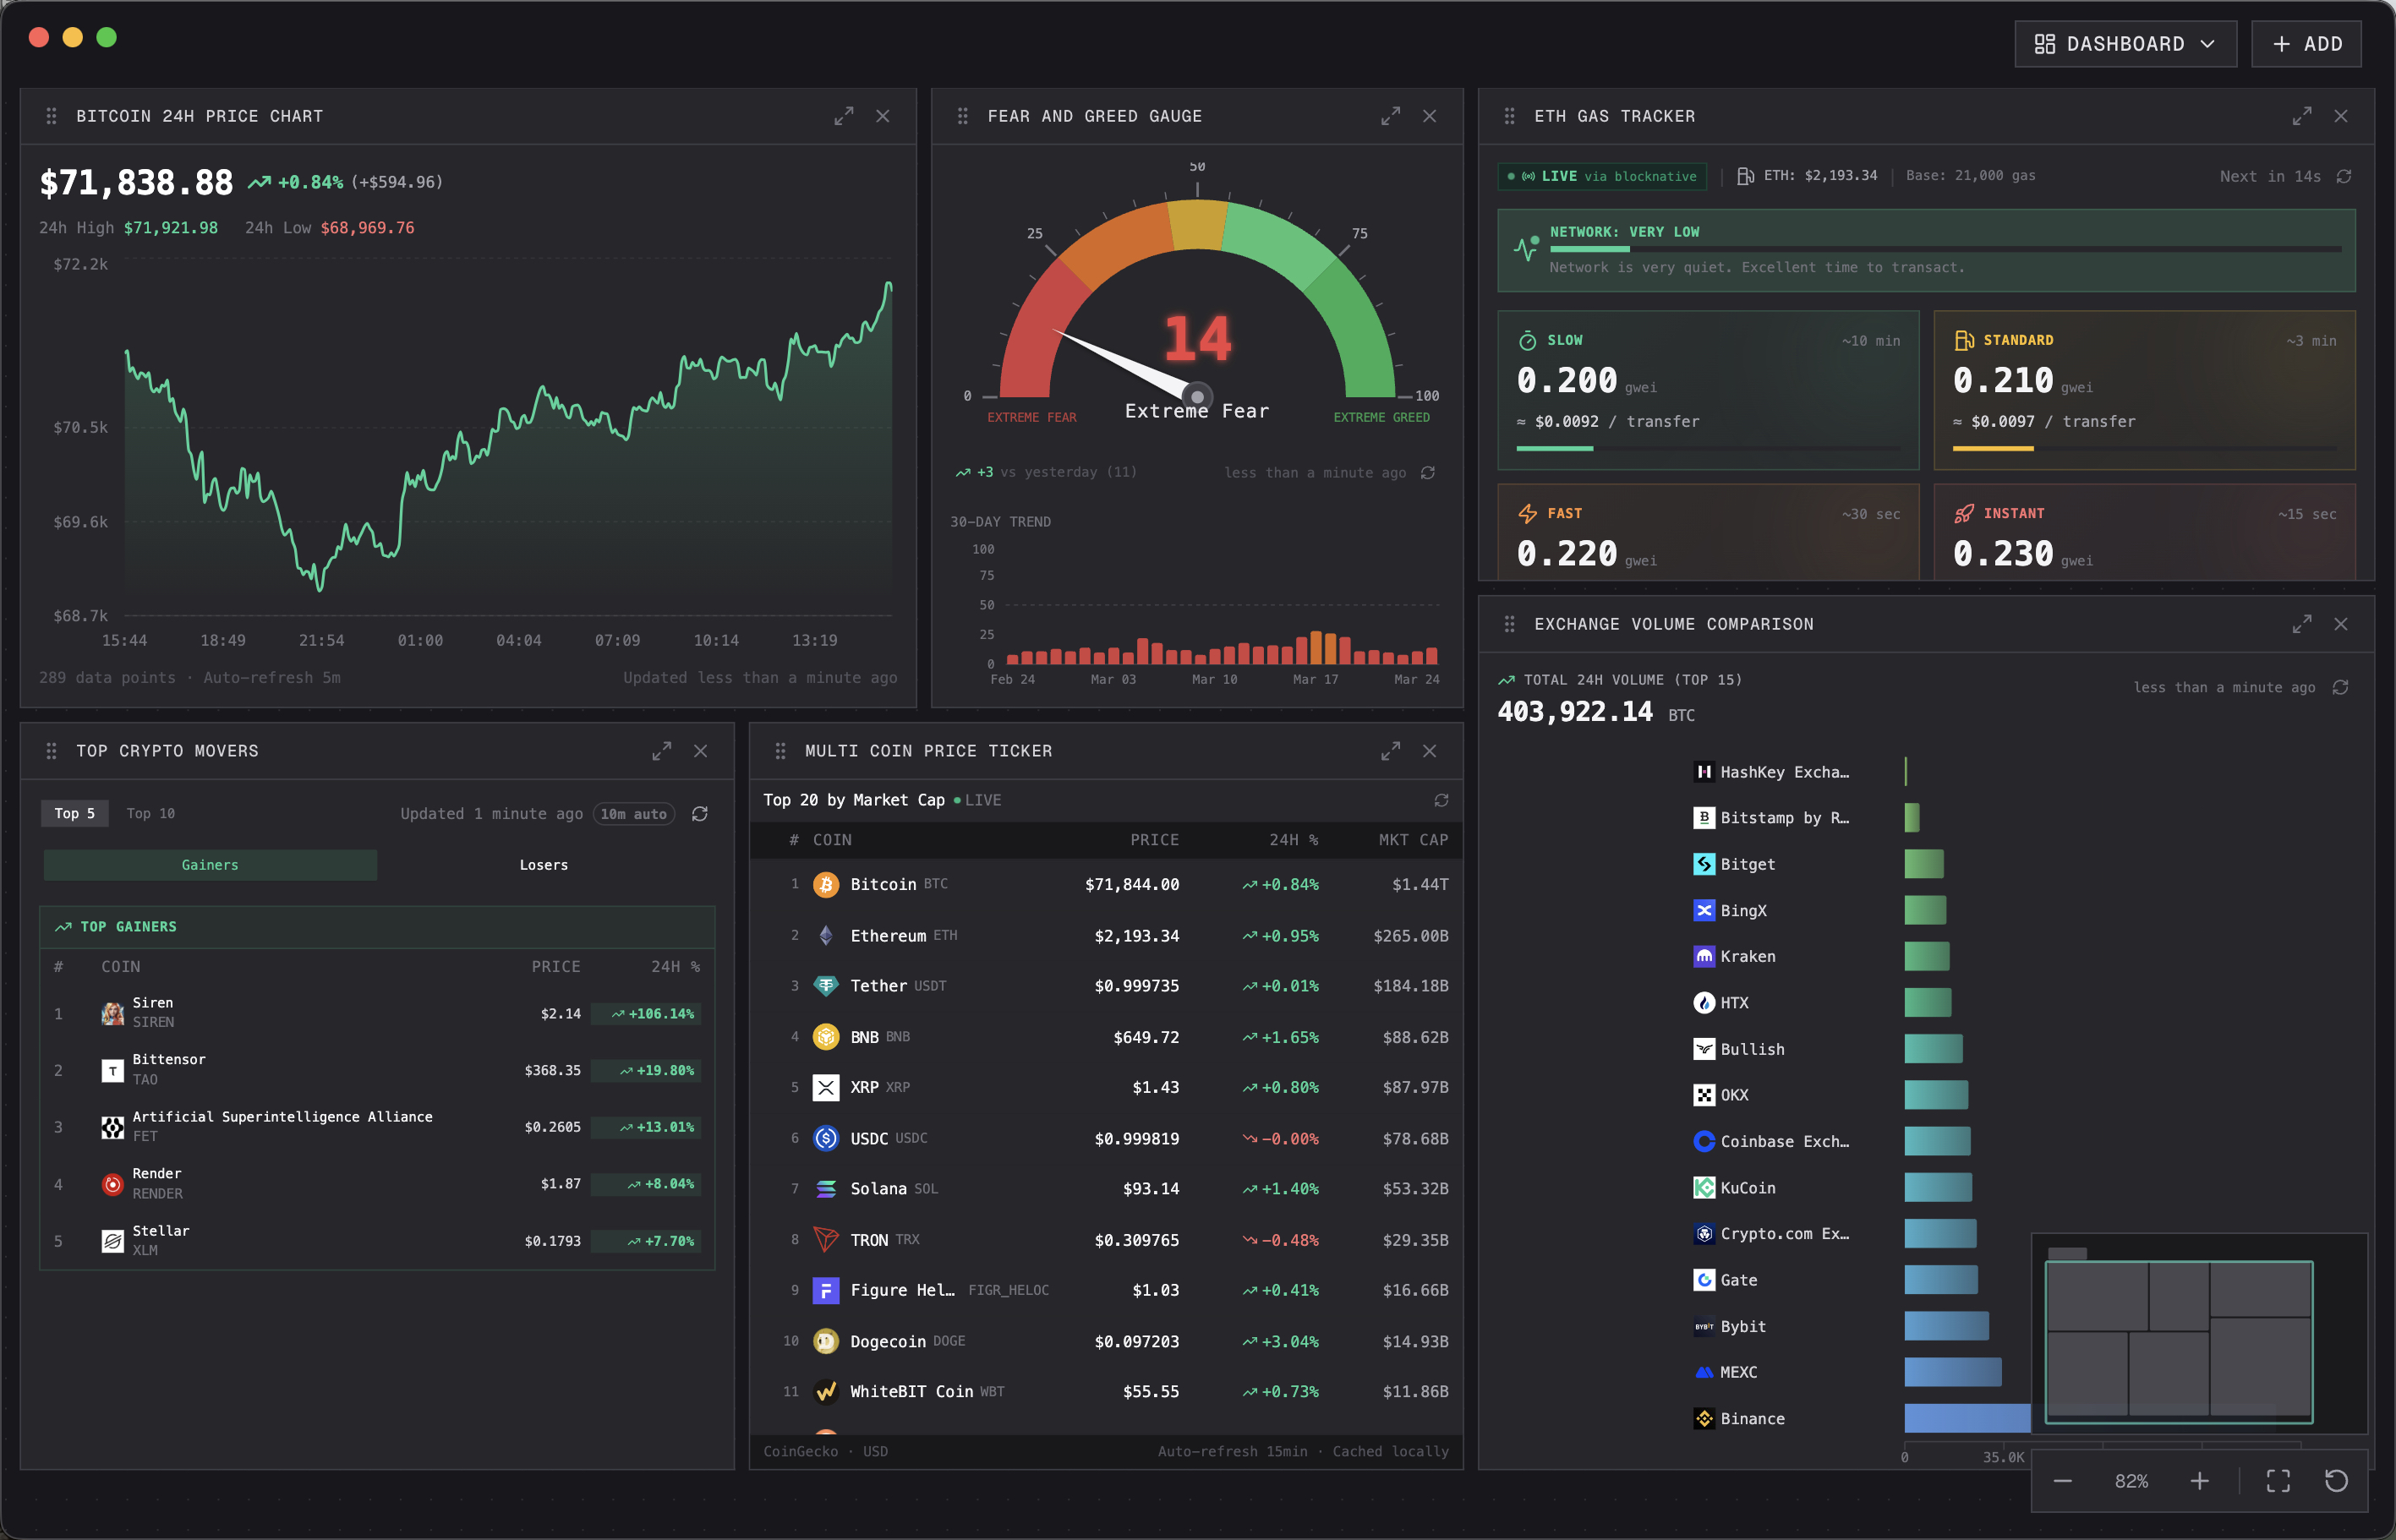
Task: Open the DASHBOARD dropdown
Action: [x=2125, y=43]
